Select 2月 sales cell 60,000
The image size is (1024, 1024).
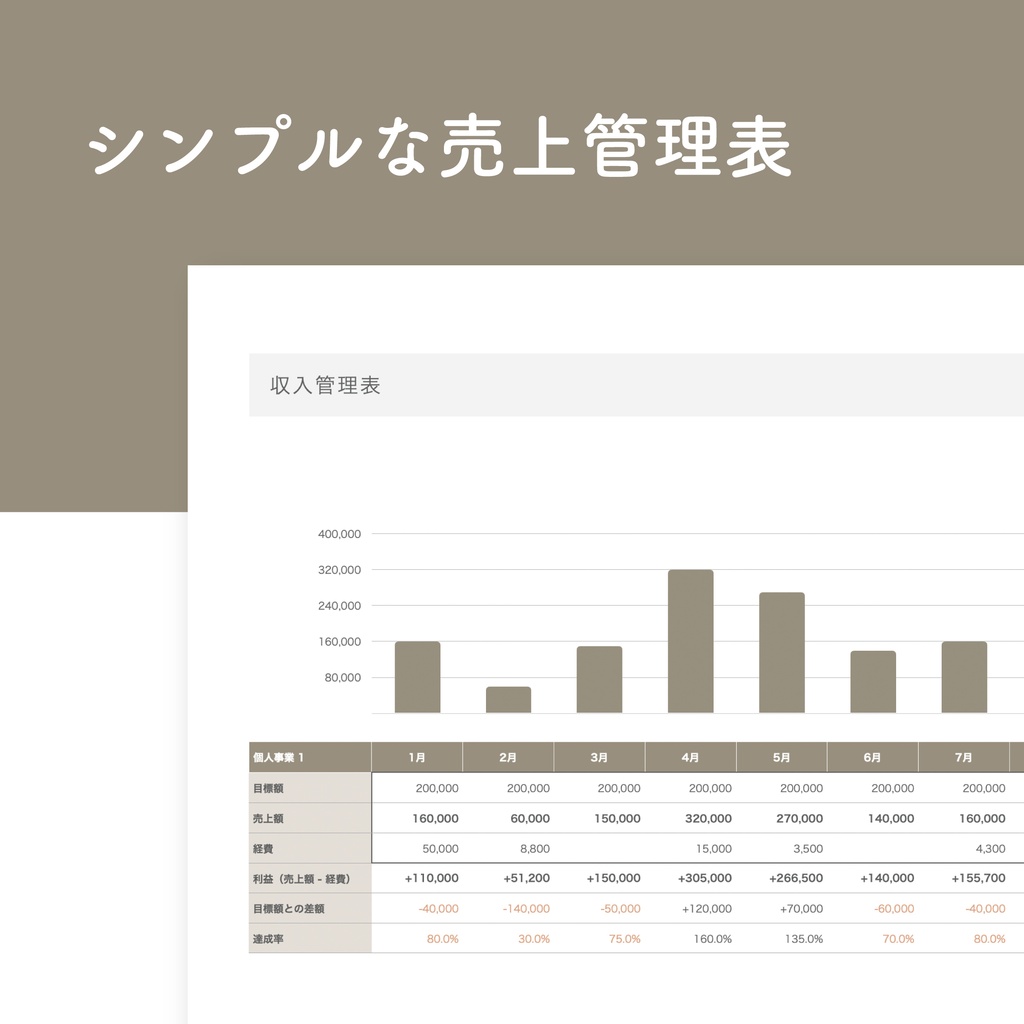[x=508, y=818]
